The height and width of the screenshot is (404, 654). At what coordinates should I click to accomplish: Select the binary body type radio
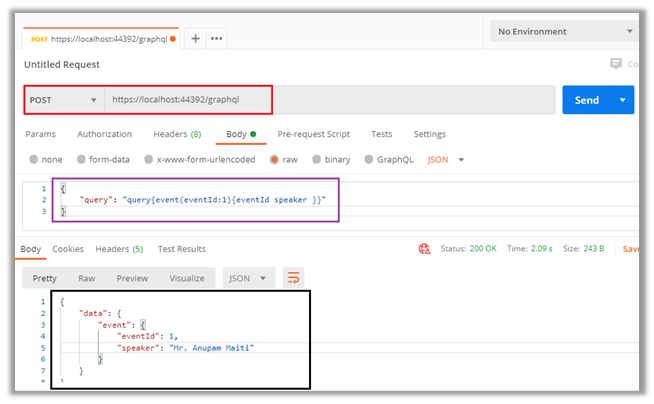click(317, 159)
